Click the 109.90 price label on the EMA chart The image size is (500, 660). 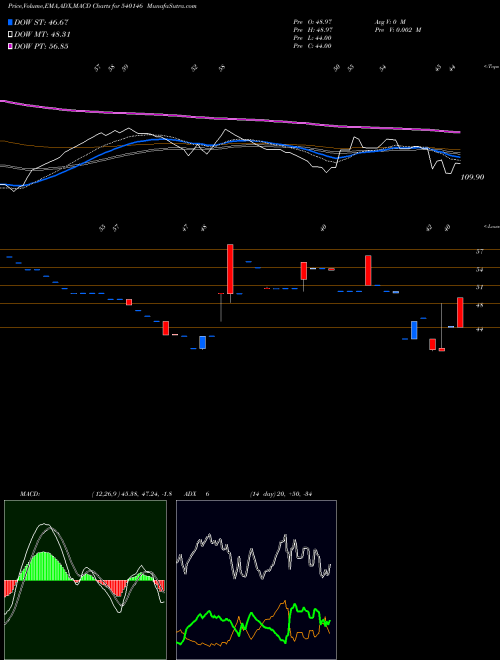pos(472,177)
